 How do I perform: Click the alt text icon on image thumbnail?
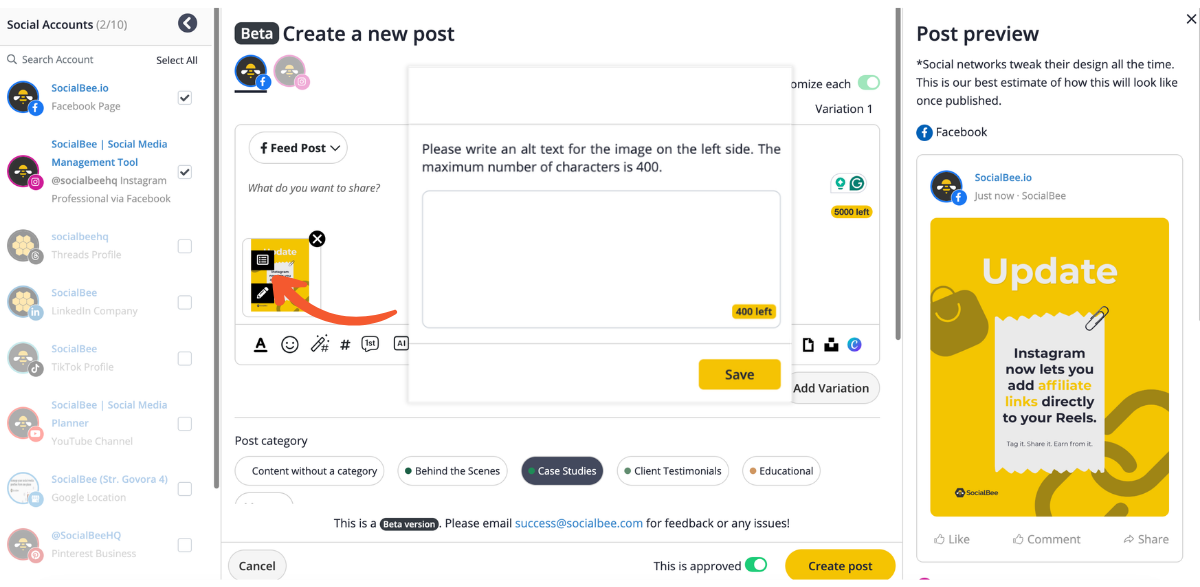[x=262, y=260]
